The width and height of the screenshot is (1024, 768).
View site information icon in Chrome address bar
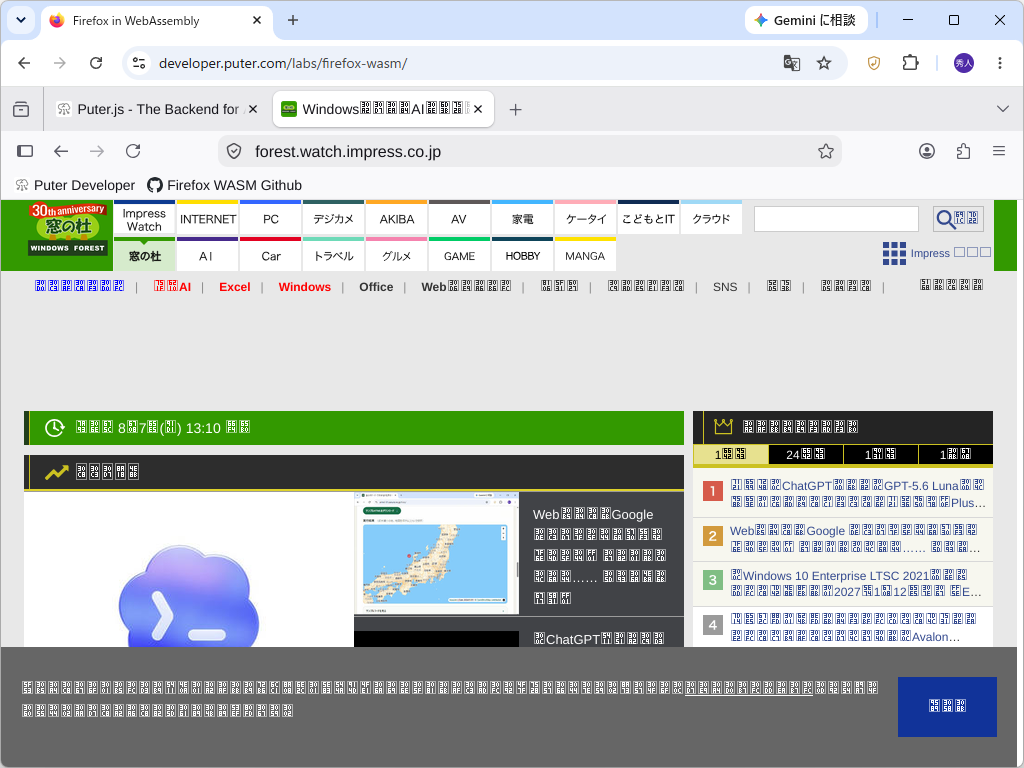pos(139,63)
